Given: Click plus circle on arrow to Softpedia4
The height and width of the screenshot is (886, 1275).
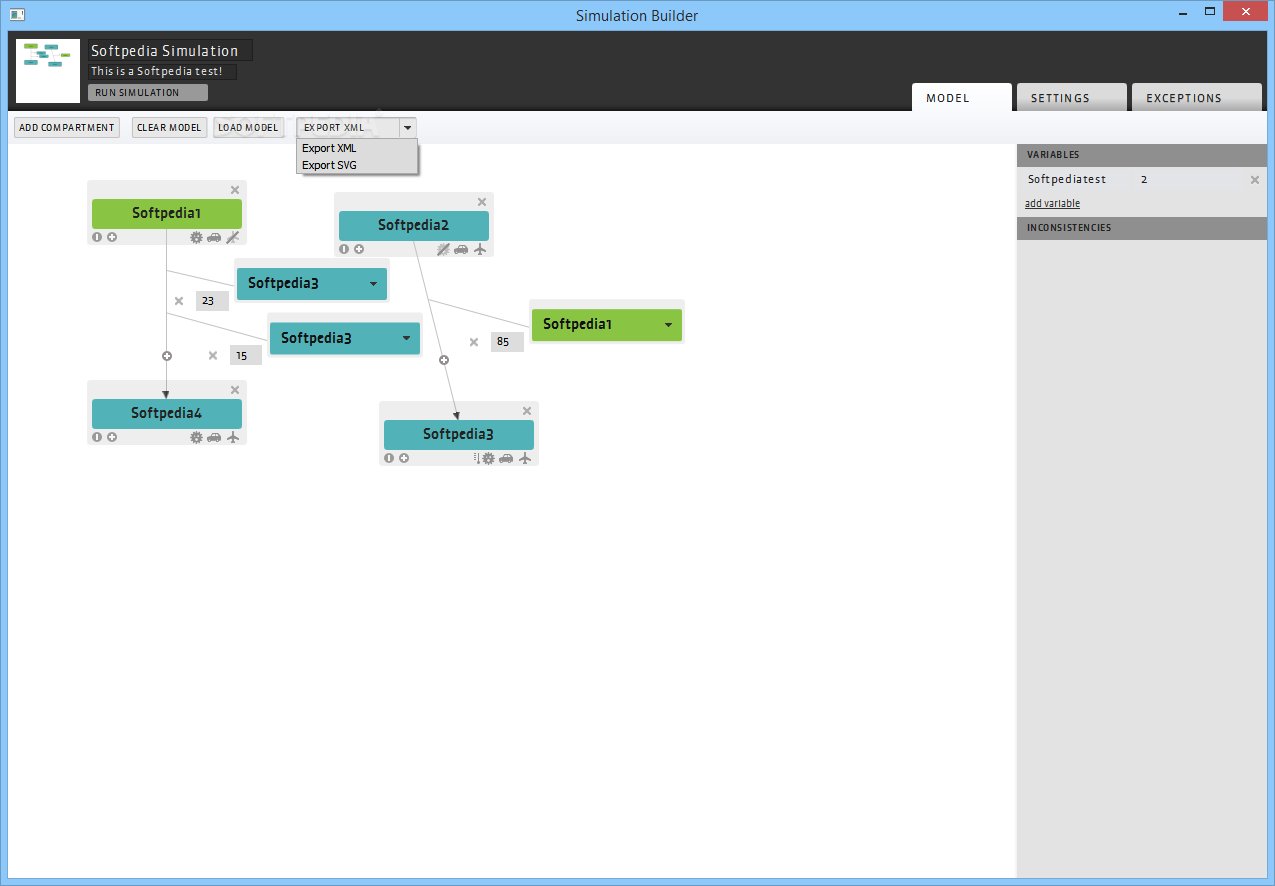Looking at the screenshot, I should pos(167,356).
